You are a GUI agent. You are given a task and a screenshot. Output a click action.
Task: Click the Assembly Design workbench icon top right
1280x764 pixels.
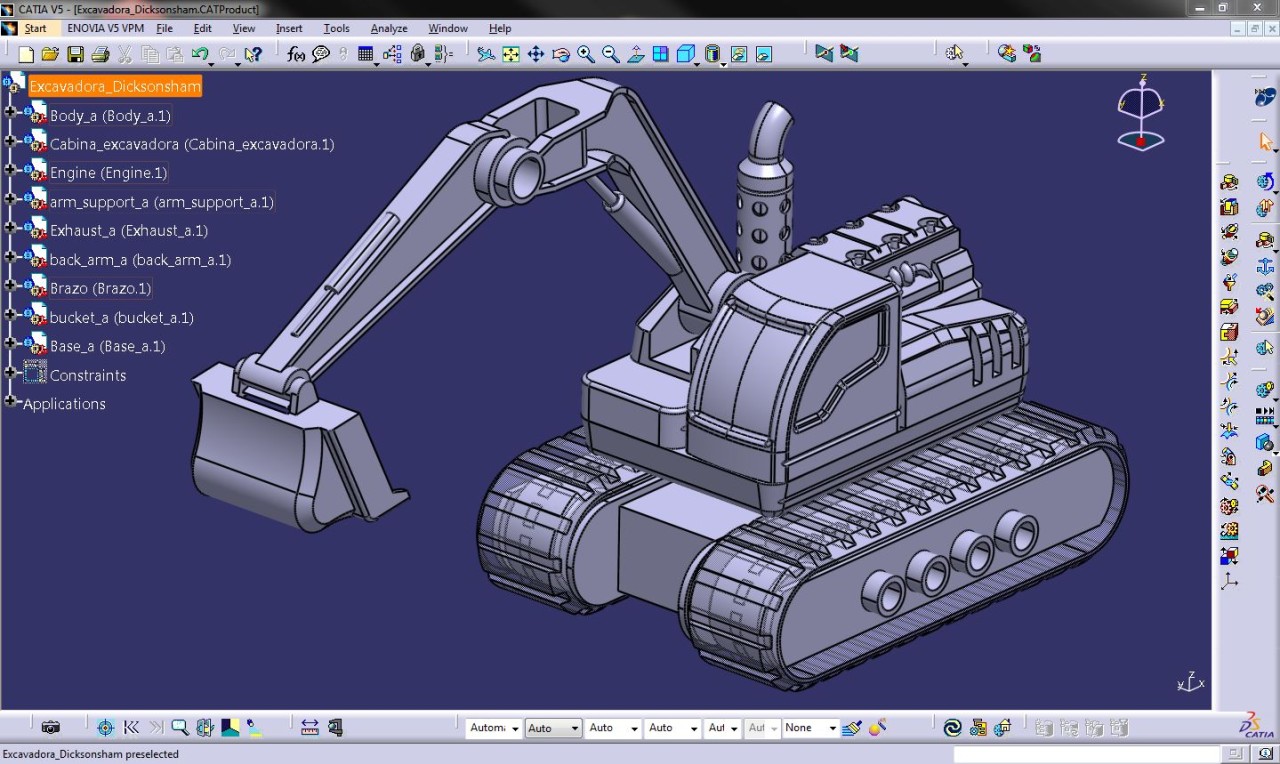pyautogui.click(x=1265, y=97)
